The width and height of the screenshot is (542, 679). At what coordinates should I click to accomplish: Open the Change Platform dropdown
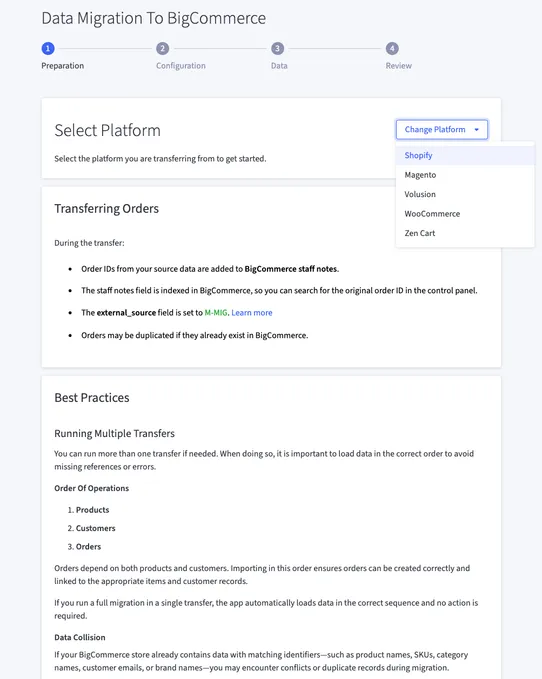coord(442,129)
